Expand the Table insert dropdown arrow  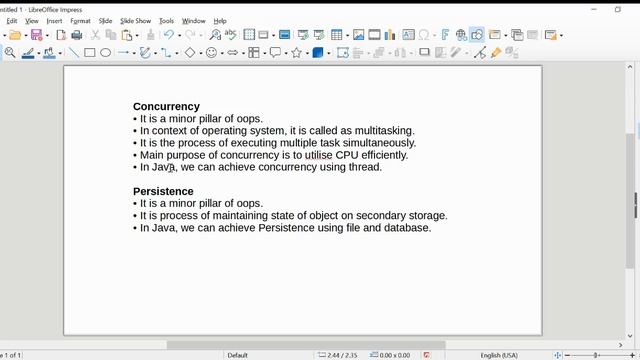click(x=347, y=36)
